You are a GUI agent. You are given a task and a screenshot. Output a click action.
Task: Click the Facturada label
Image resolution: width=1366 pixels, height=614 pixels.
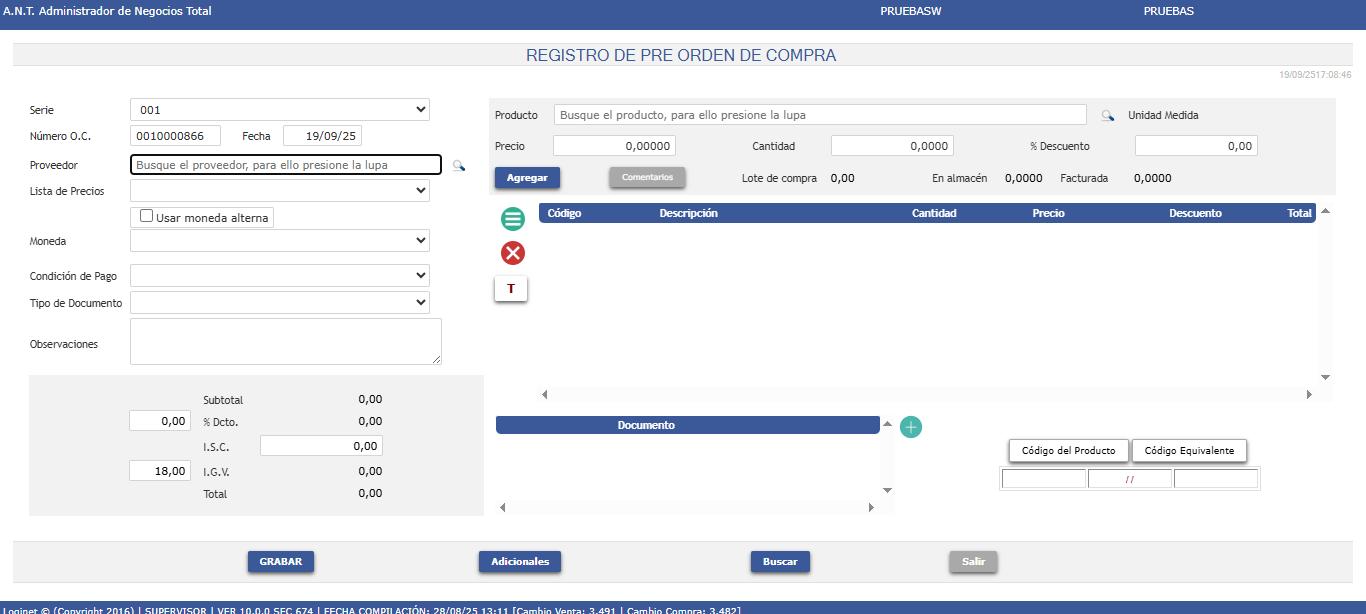coord(1084,179)
